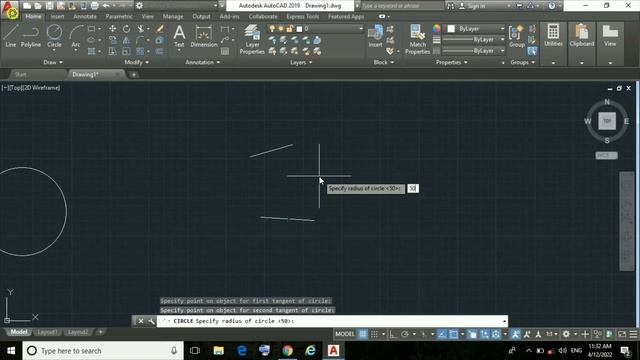Click the Erase tool in Modify panel
The height and width of the screenshot is (360, 640).
[x=160, y=29]
